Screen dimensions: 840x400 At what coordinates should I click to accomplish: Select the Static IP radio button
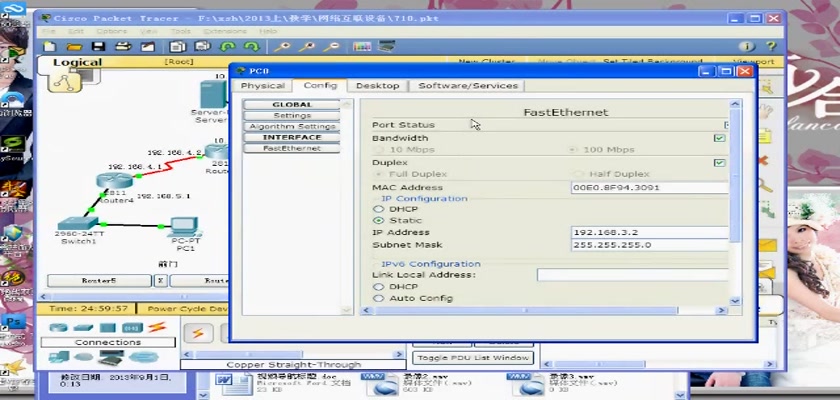tap(378, 220)
